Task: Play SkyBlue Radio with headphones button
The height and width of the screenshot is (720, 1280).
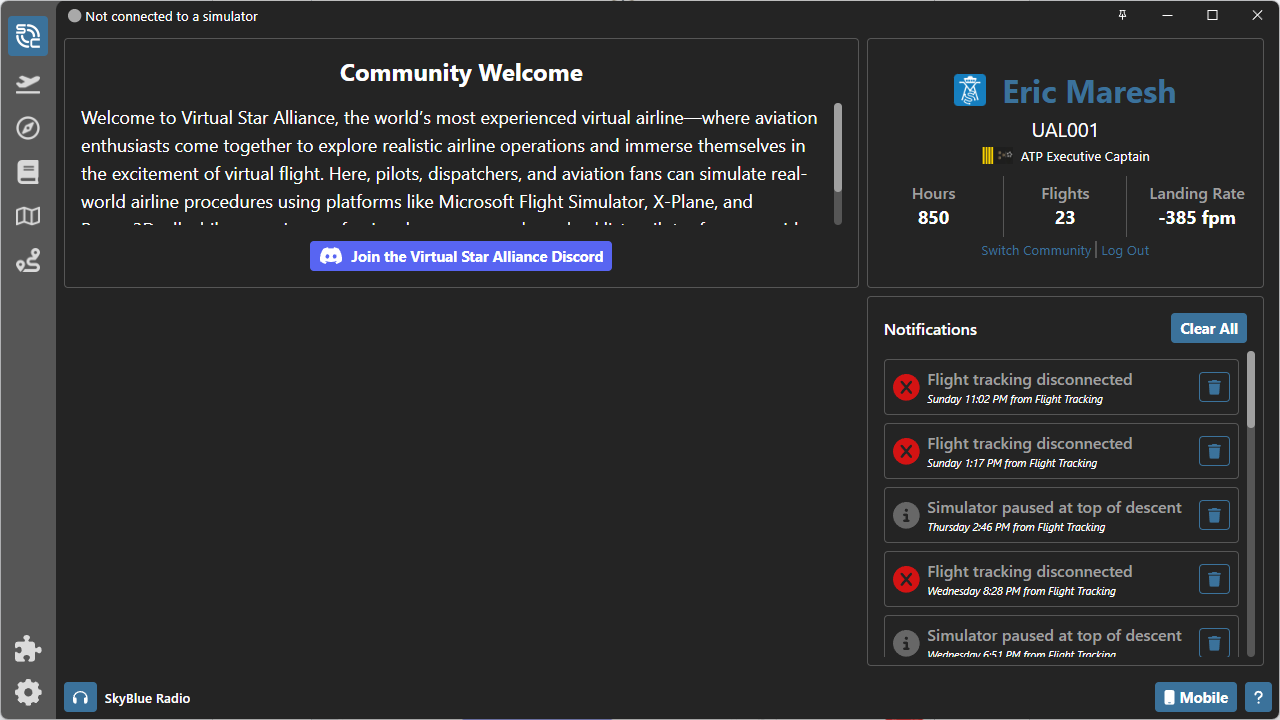Action: coord(80,697)
